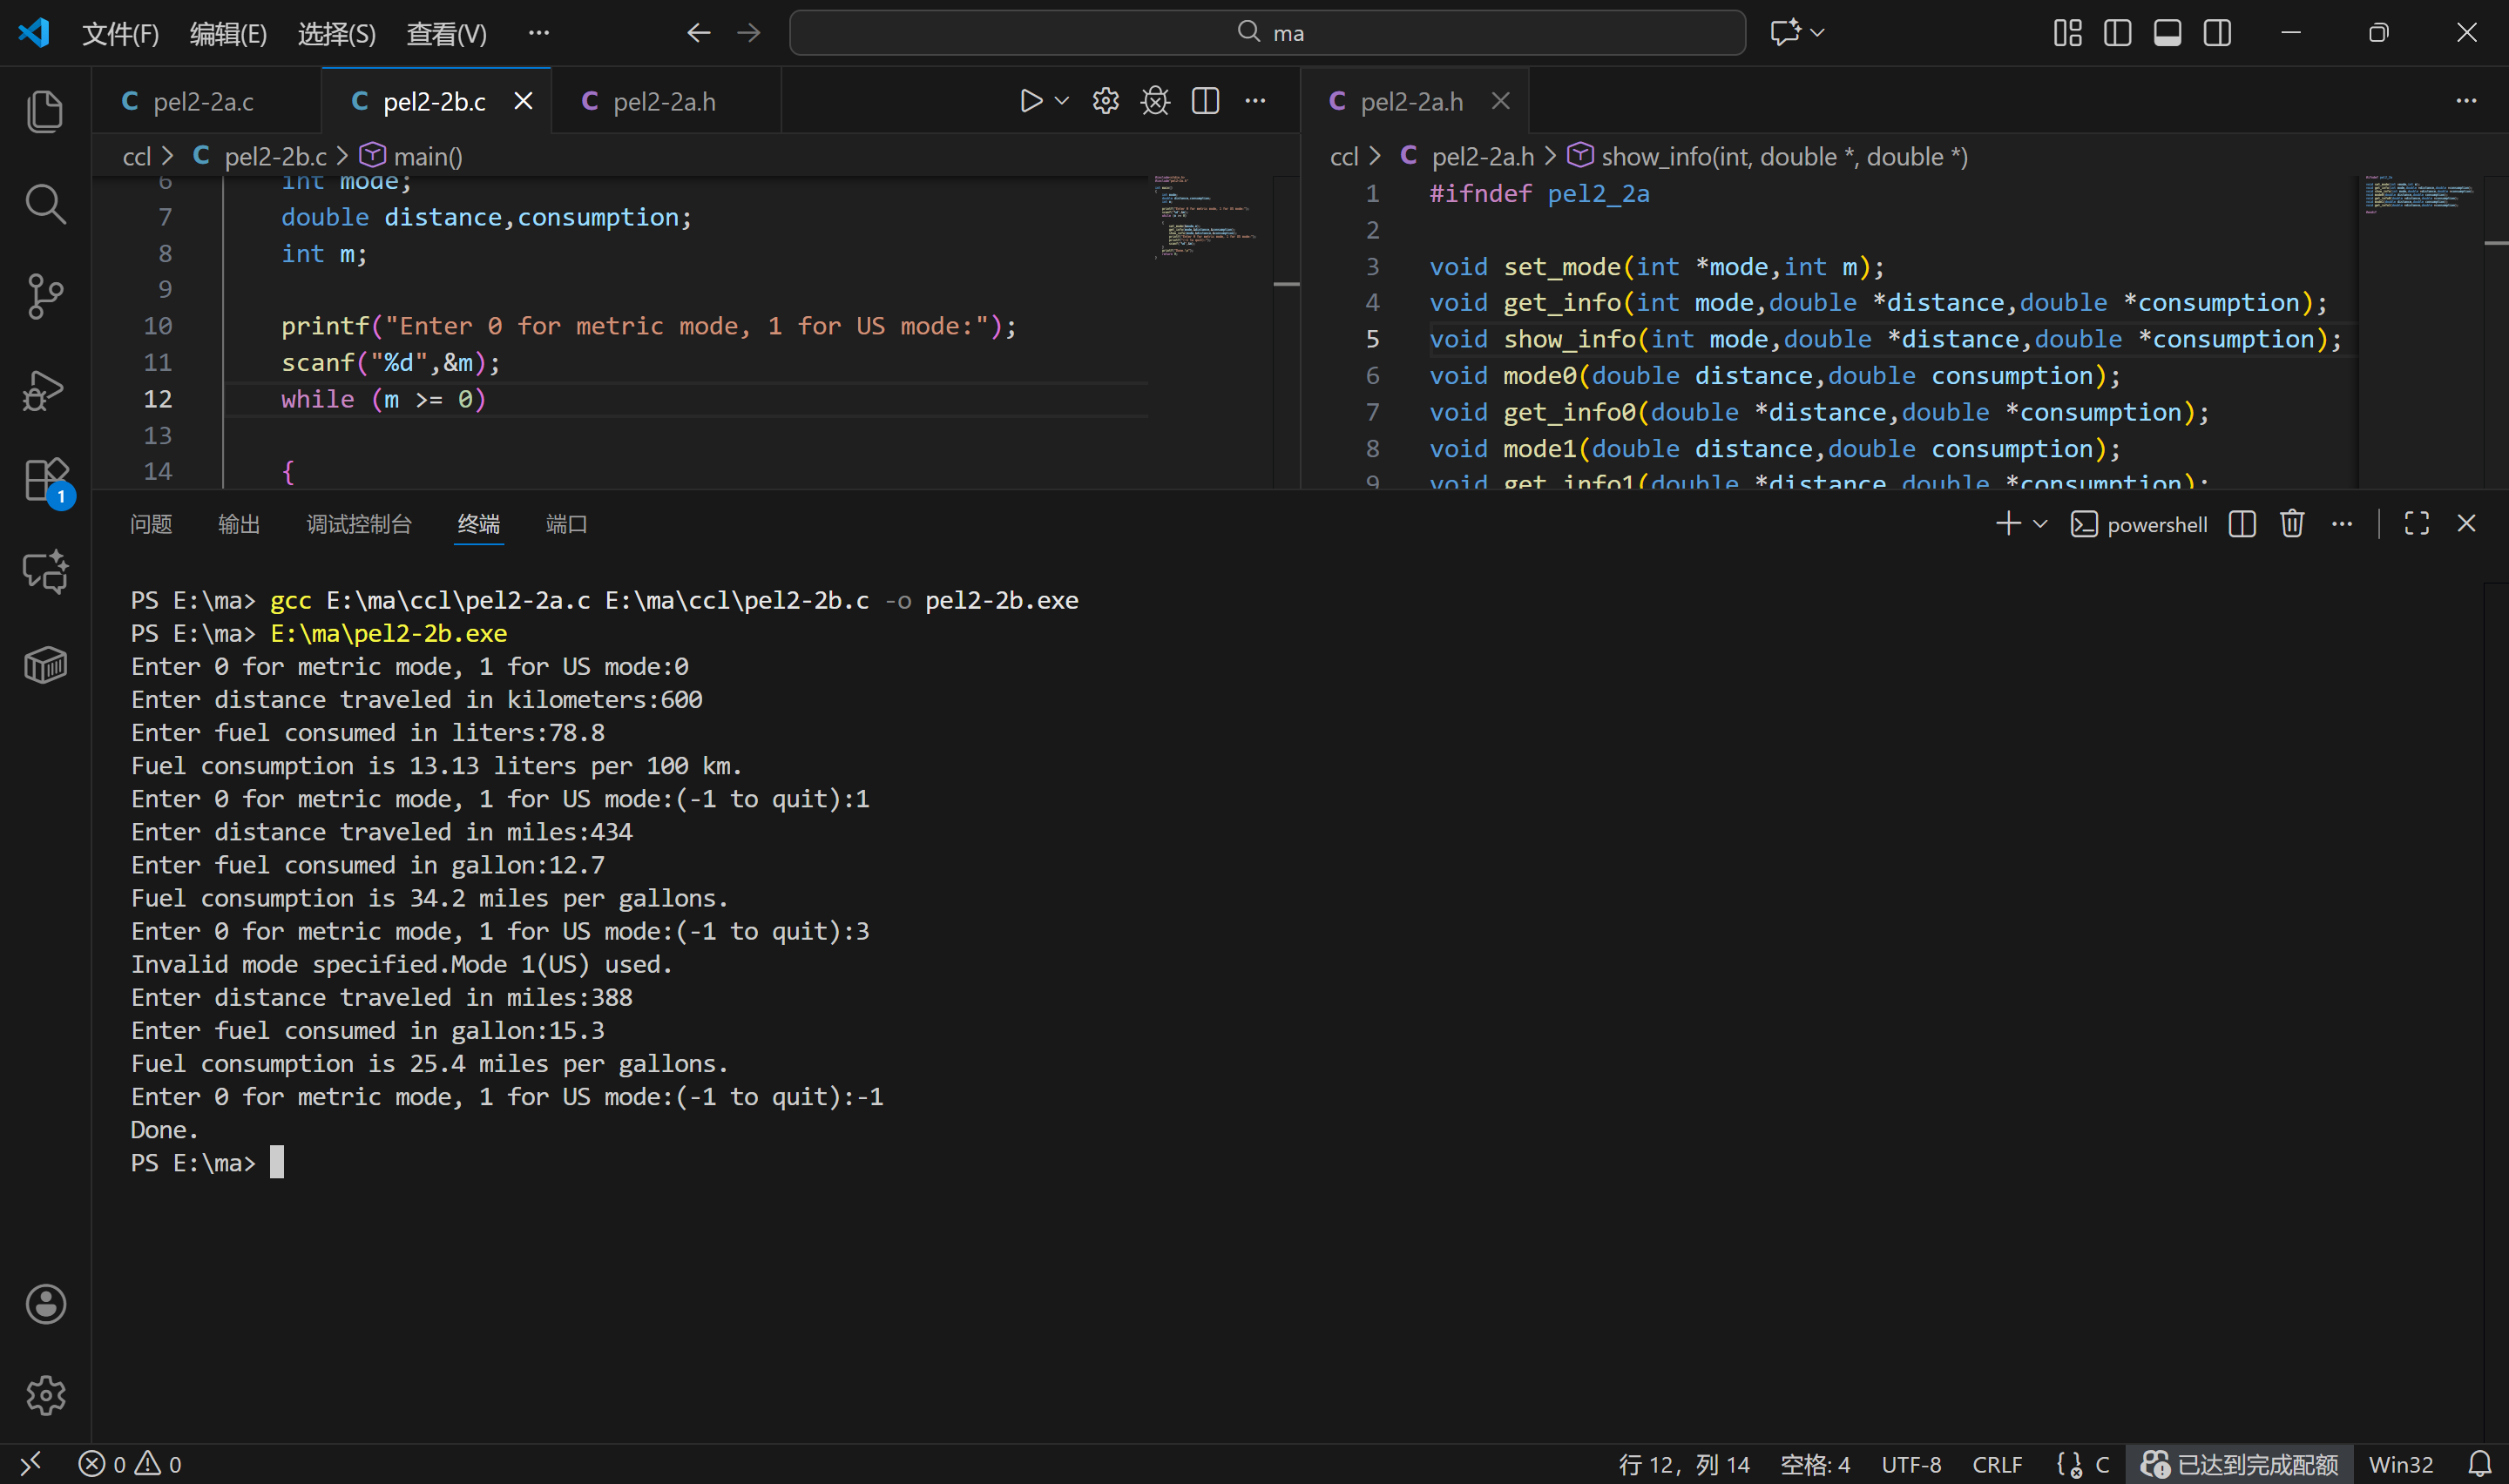This screenshot has width=2509, height=1484.
Task: Switch to the pel2-2a.c editor tab
Action: click(203, 101)
